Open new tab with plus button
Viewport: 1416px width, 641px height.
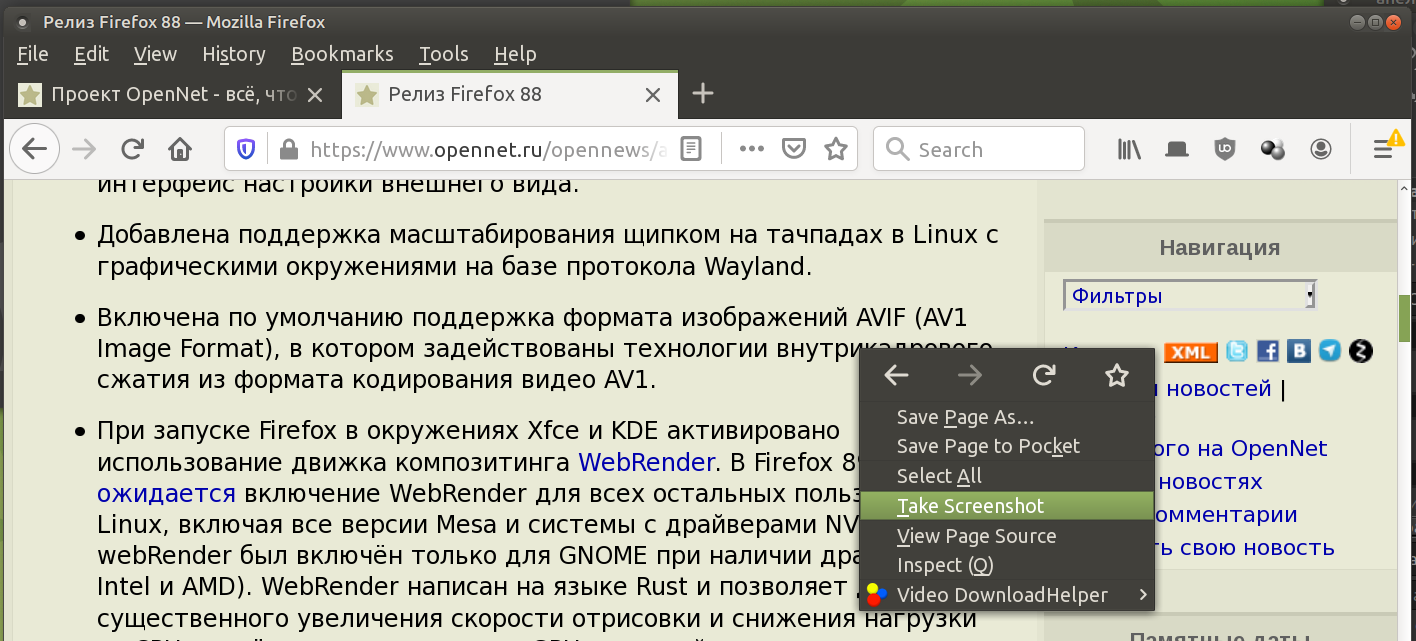[704, 94]
